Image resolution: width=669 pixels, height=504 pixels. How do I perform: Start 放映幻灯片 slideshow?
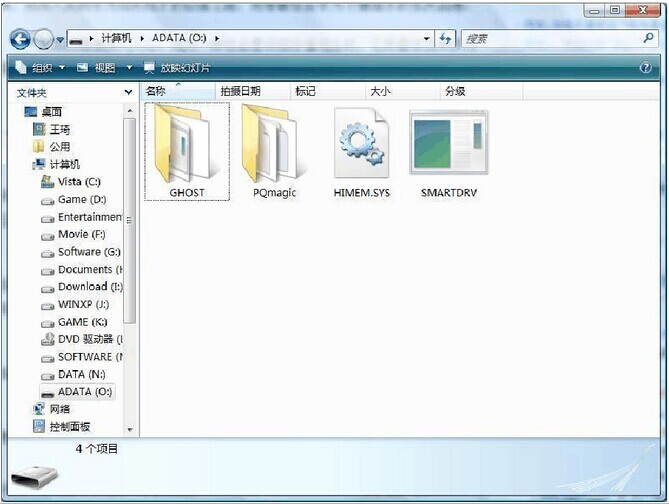point(177,67)
